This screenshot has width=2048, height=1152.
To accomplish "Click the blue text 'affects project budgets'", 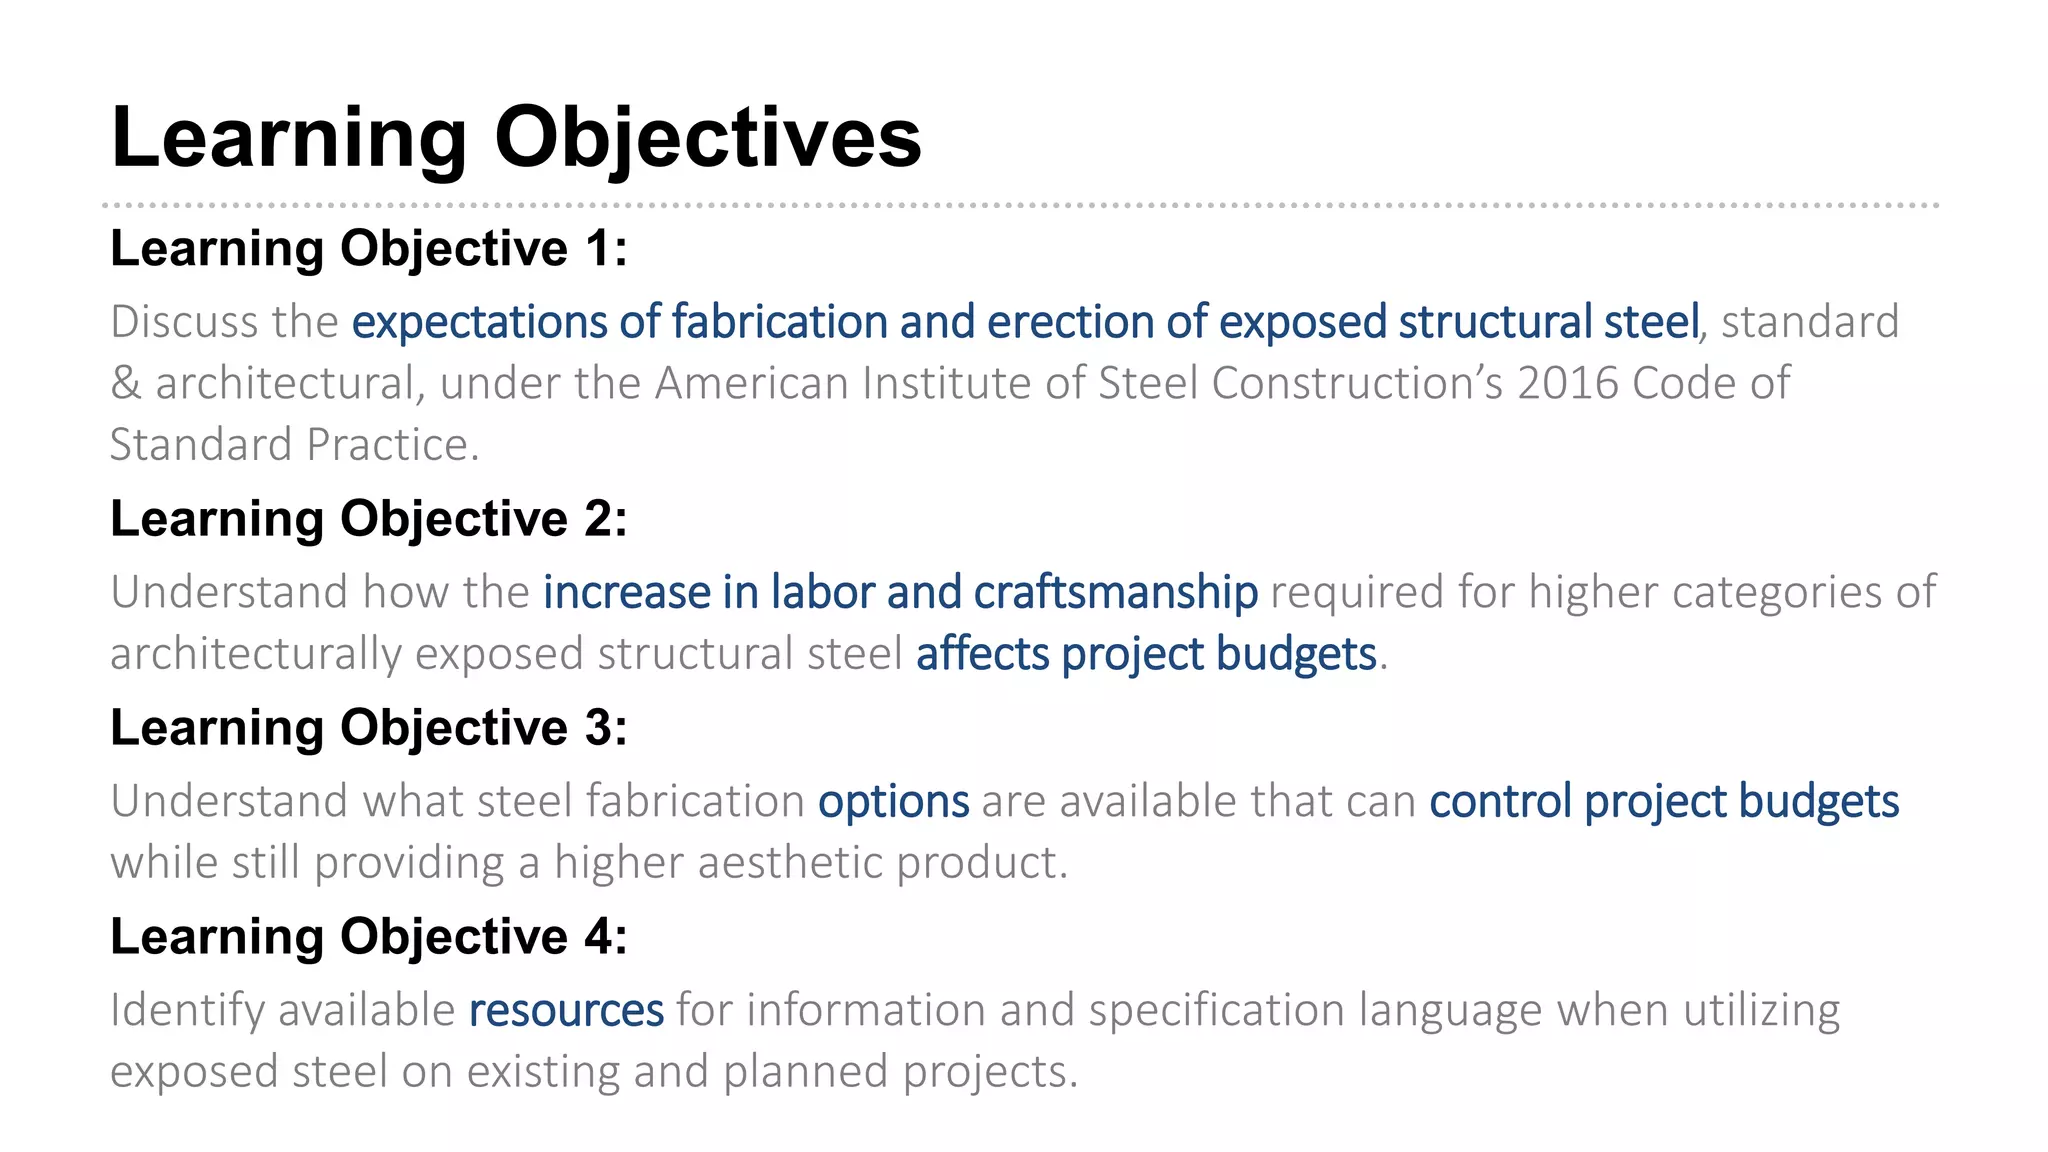I will [x=1146, y=655].
